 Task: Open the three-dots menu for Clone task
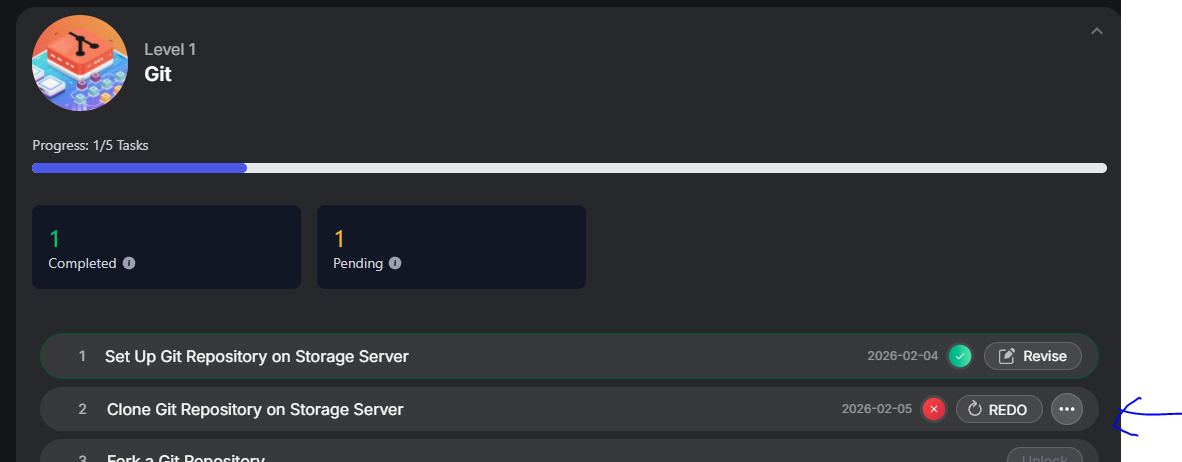pos(1067,409)
